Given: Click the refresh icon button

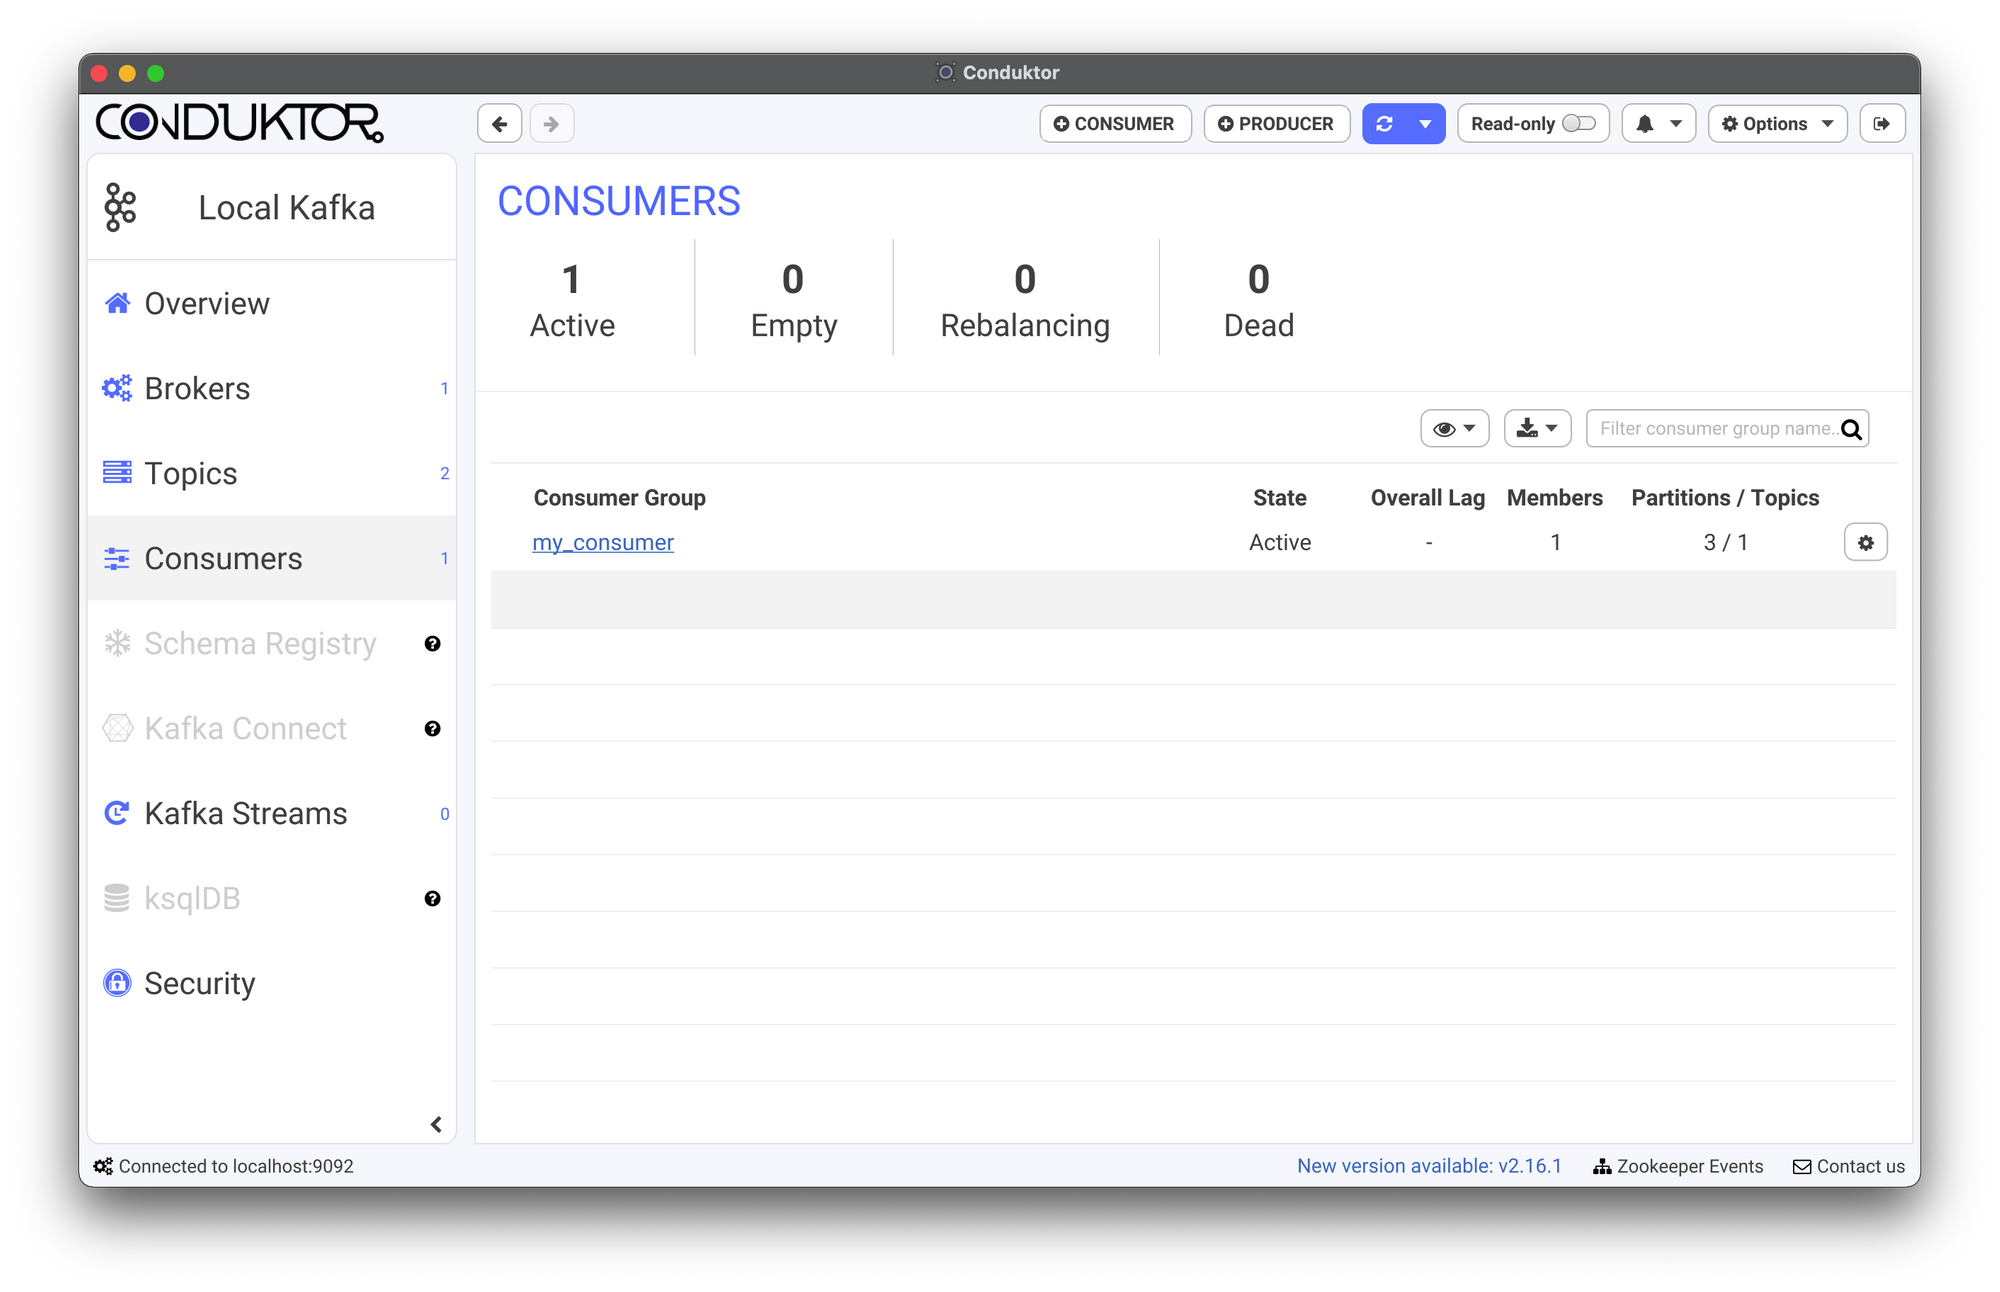Looking at the screenshot, I should pos(1385,124).
